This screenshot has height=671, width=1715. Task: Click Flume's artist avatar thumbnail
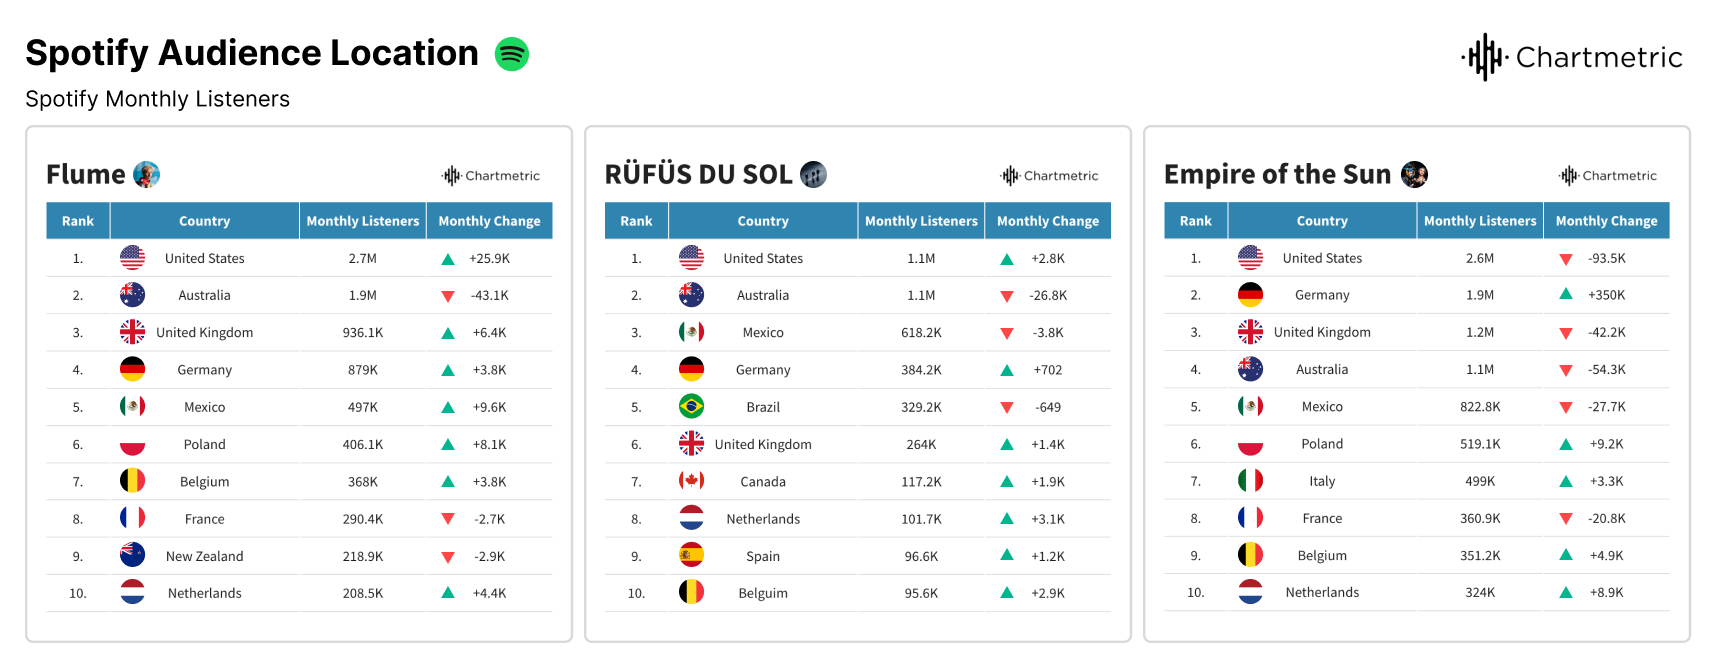147,175
